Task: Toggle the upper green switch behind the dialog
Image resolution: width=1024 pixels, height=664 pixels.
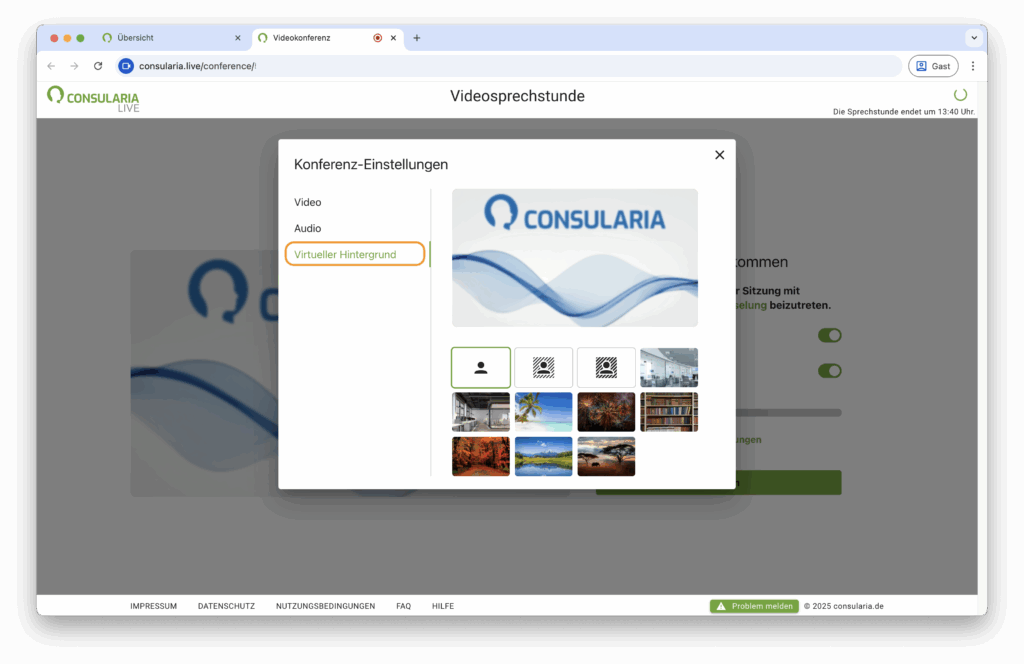Action: 829,335
